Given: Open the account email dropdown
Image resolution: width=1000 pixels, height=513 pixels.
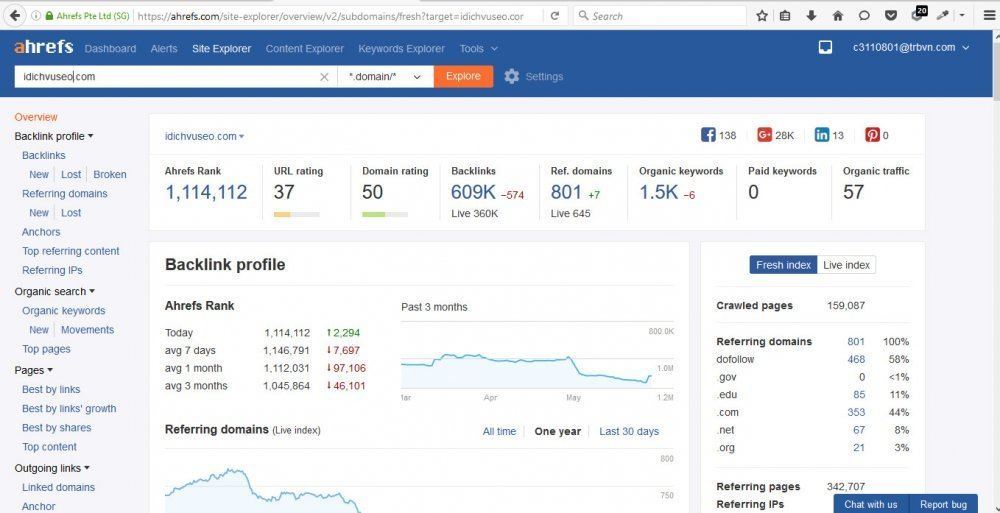Looking at the screenshot, I should point(911,47).
